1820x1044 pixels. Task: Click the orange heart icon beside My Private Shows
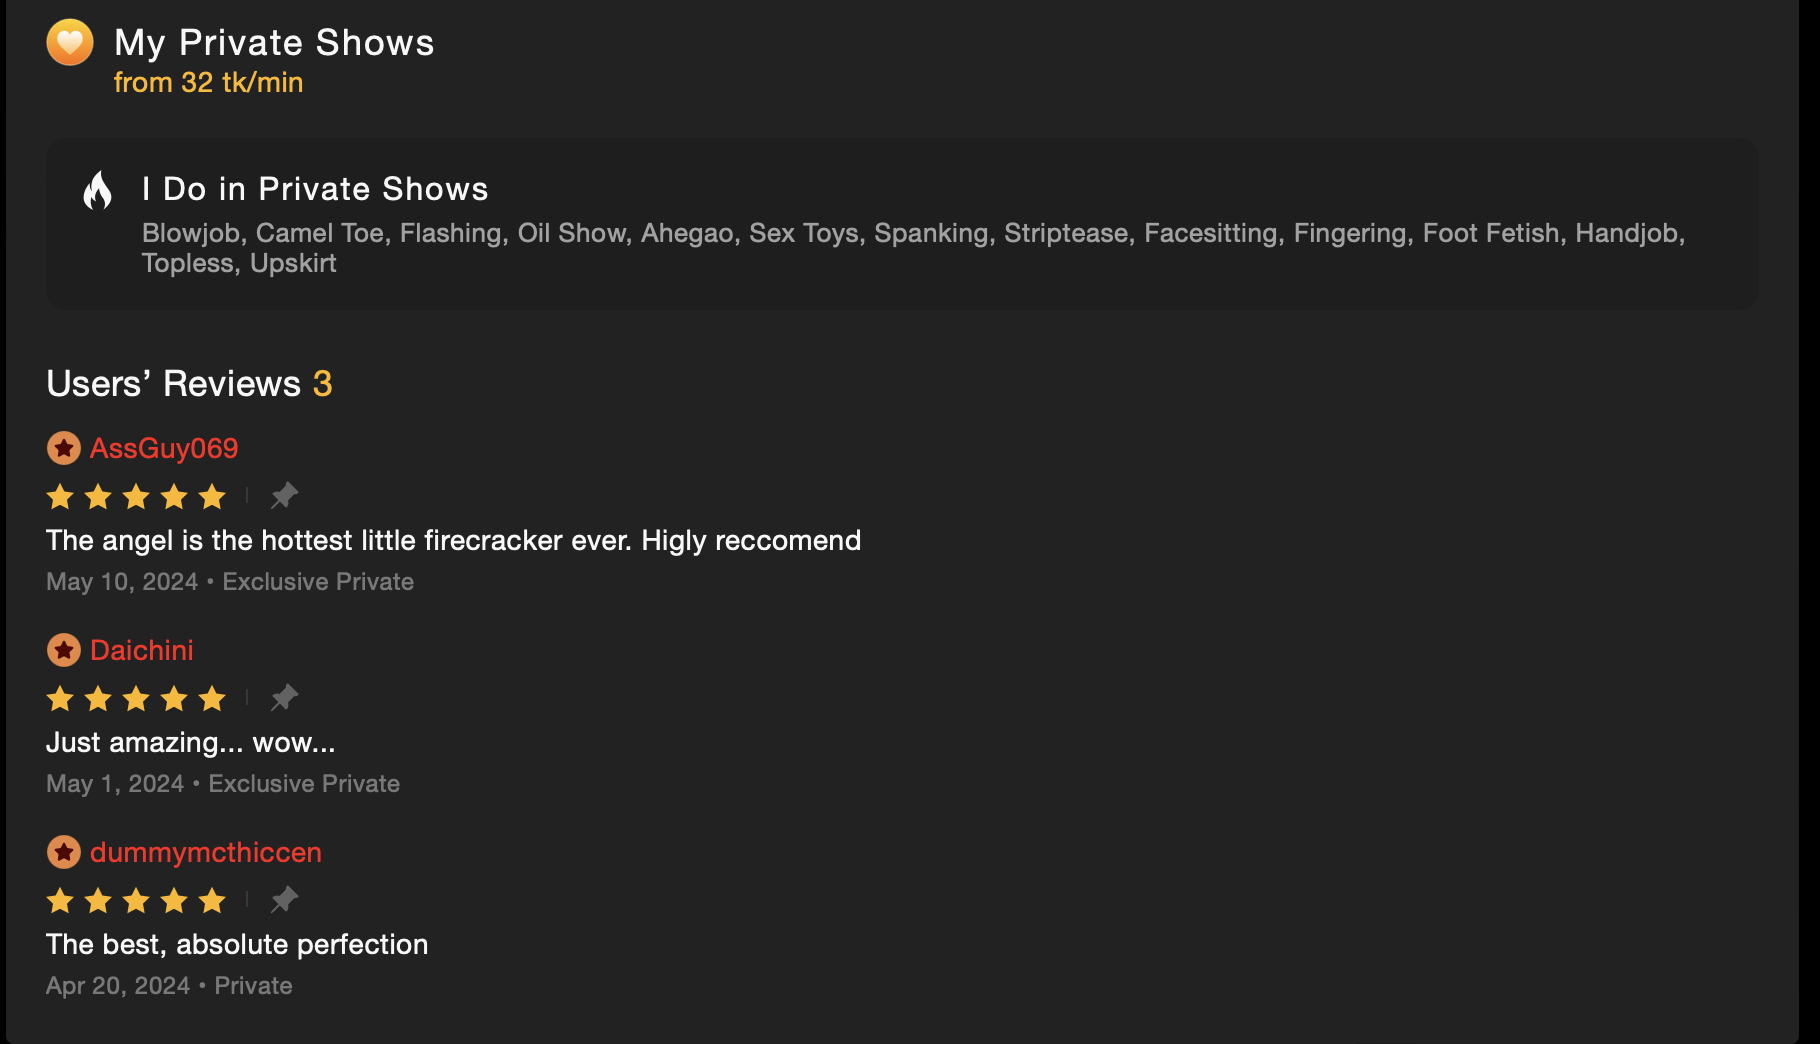pos(70,43)
